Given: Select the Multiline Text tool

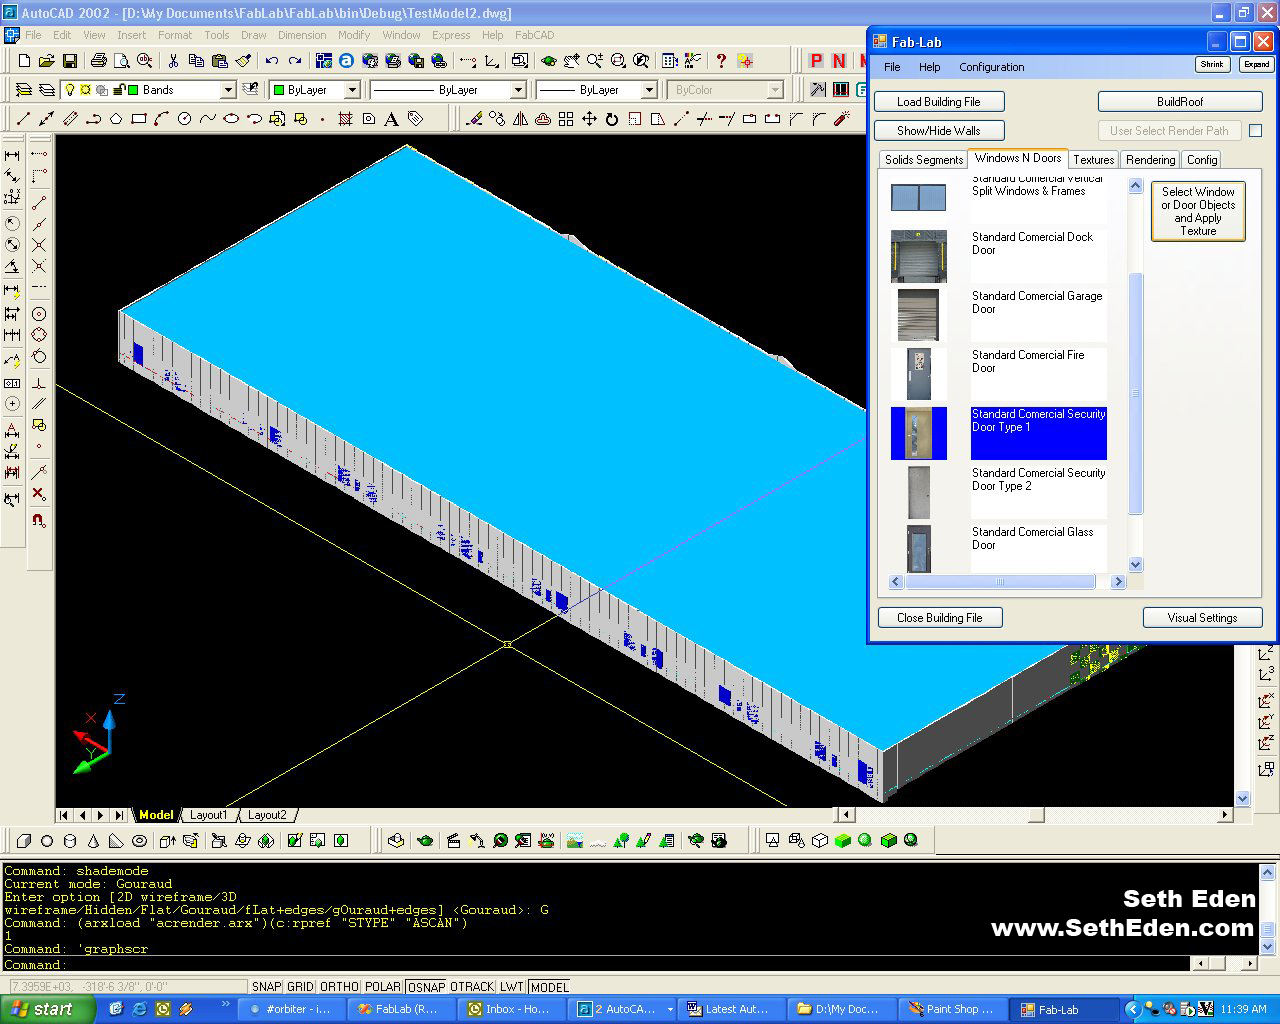Looking at the screenshot, I should tap(391, 119).
